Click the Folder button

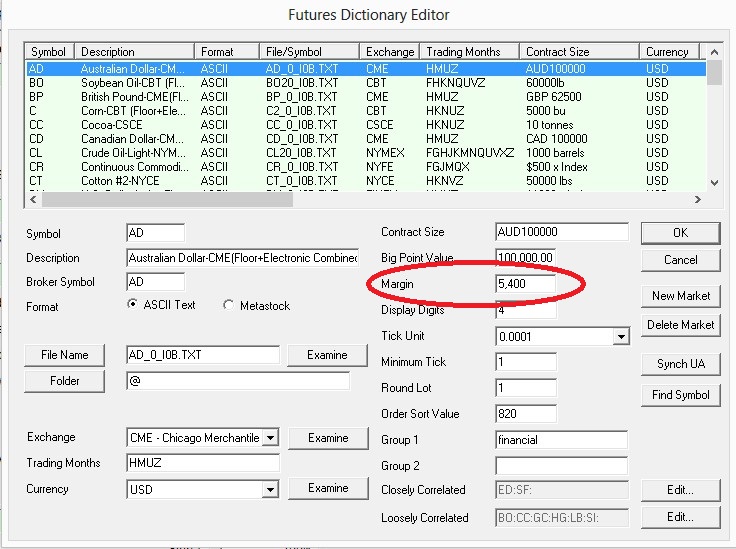point(64,381)
